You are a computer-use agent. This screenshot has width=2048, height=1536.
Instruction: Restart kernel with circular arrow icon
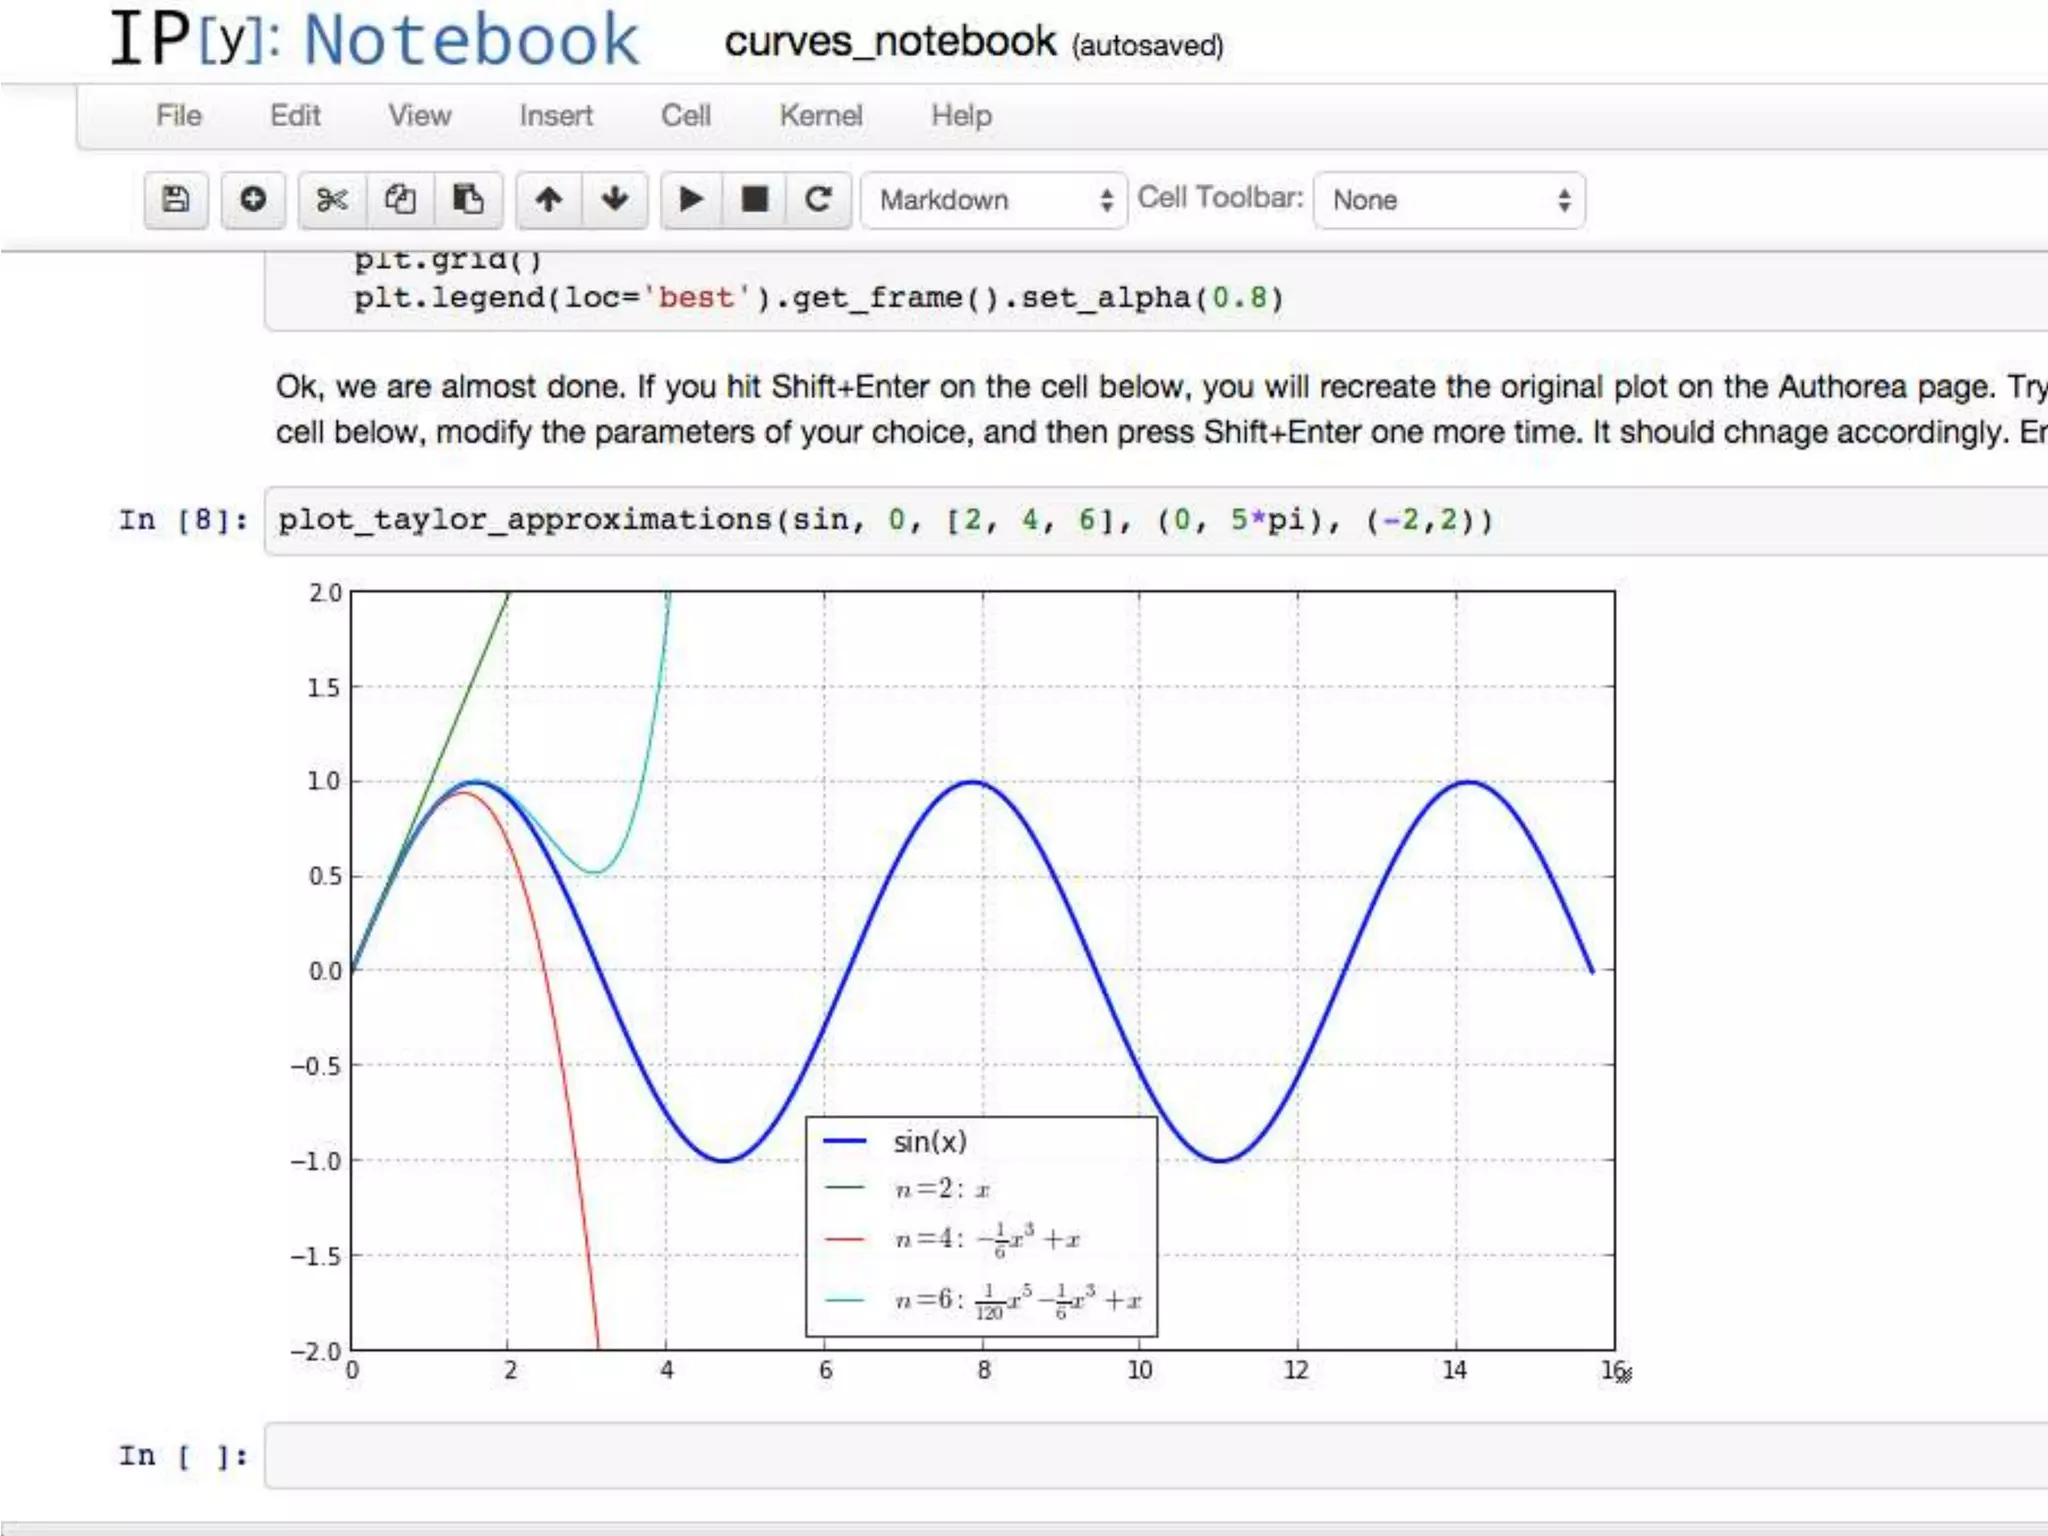click(x=818, y=199)
